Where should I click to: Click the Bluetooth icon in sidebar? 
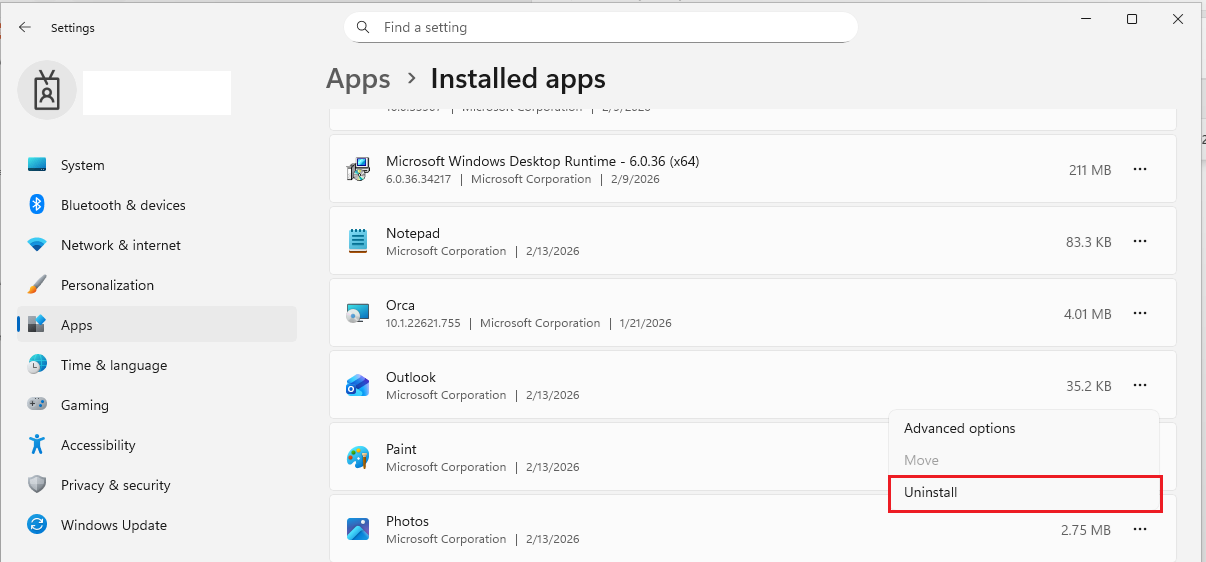click(37, 205)
